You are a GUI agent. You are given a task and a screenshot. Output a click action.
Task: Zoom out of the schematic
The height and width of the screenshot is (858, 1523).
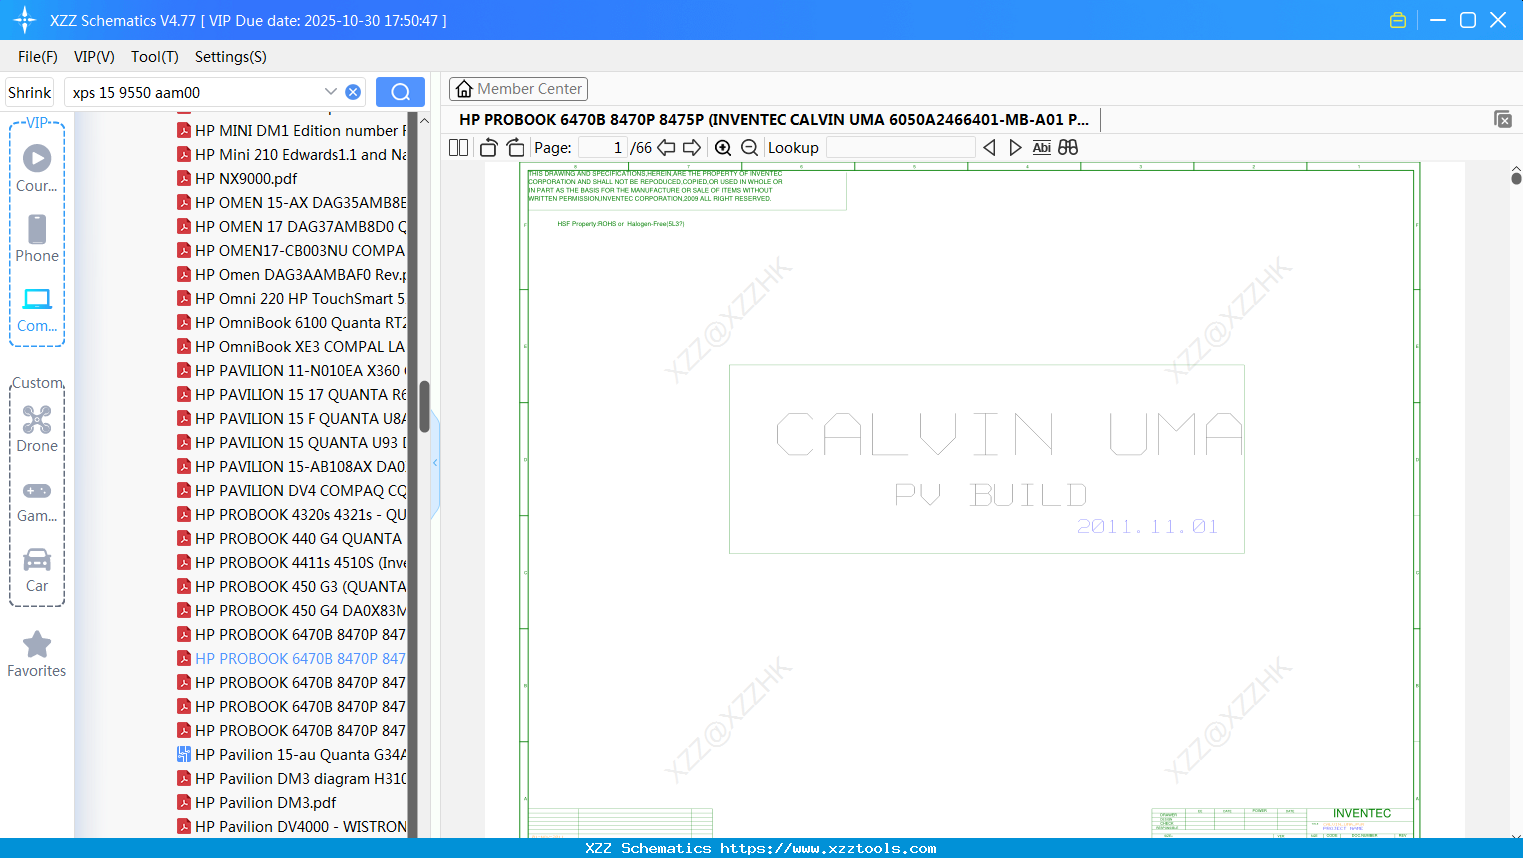(749, 147)
